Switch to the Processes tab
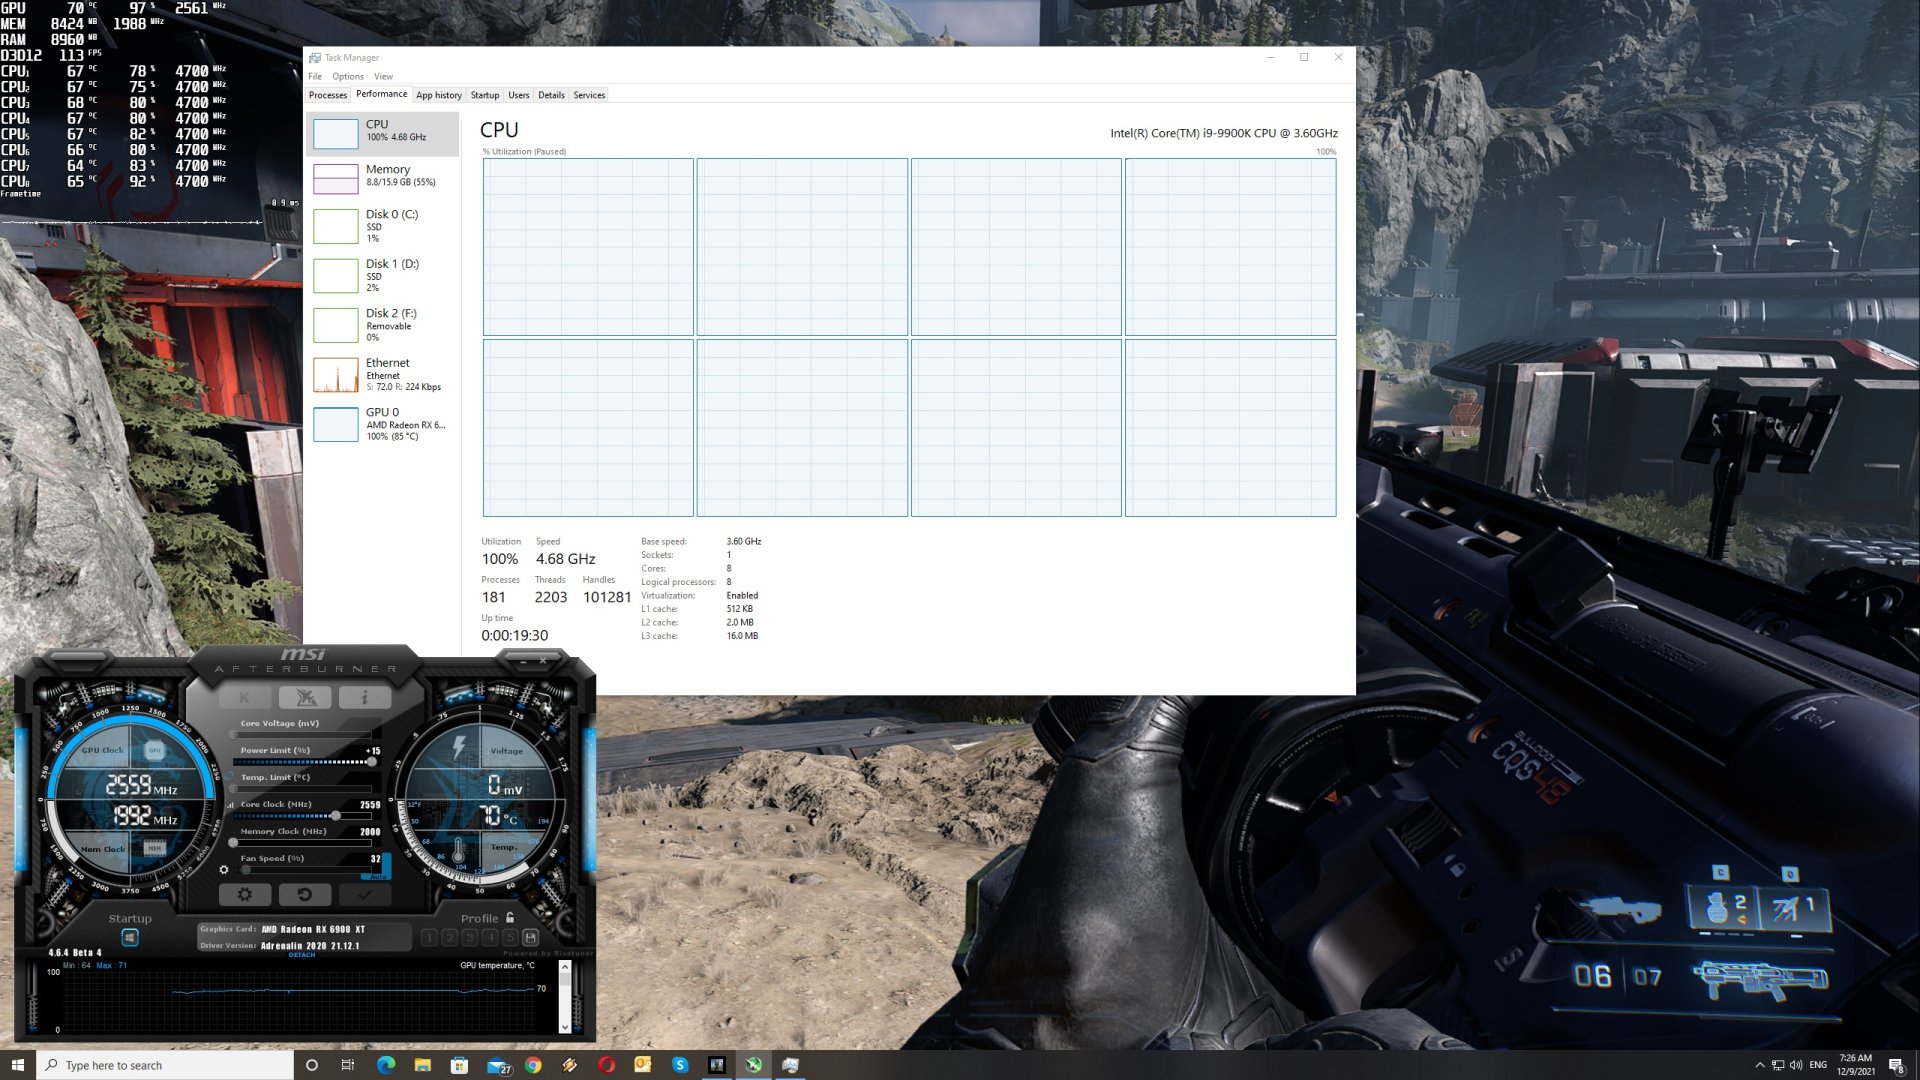Image resolution: width=1920 pixels, height=1080 pixels. [x=327, y=94]
